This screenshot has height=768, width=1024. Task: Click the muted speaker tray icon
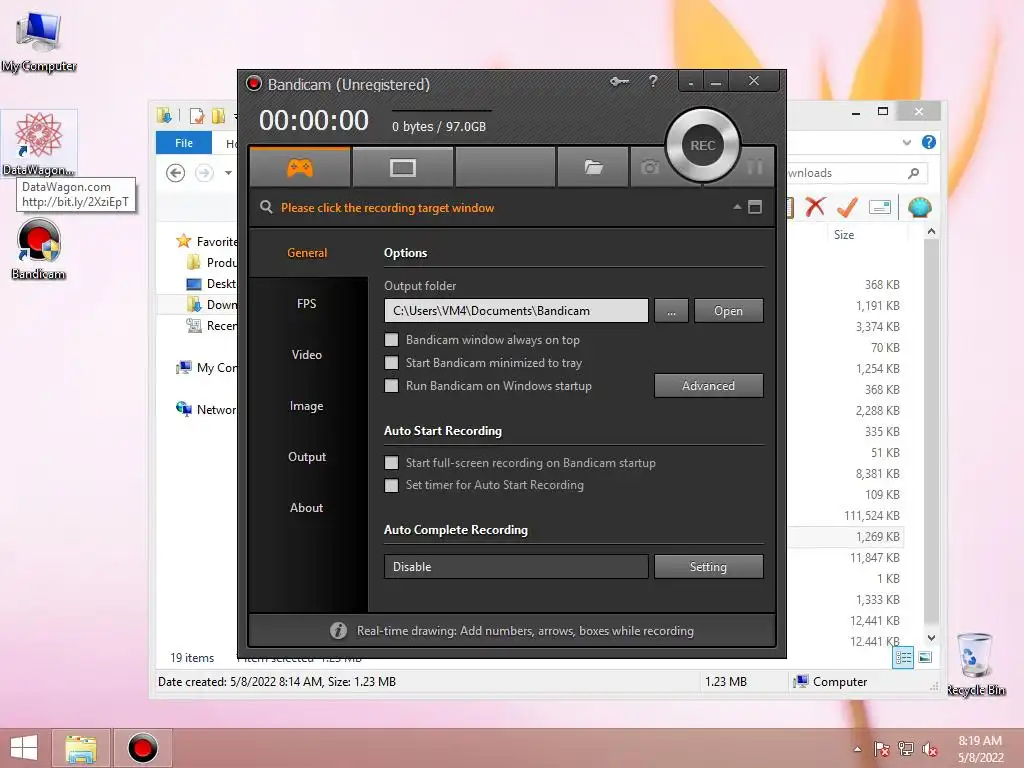(x=929, y=749)
